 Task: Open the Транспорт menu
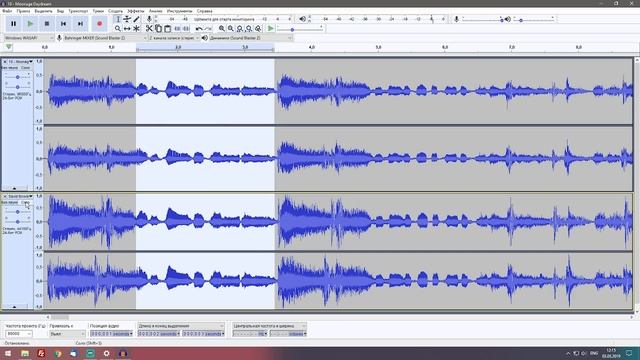tap(78, 11)
